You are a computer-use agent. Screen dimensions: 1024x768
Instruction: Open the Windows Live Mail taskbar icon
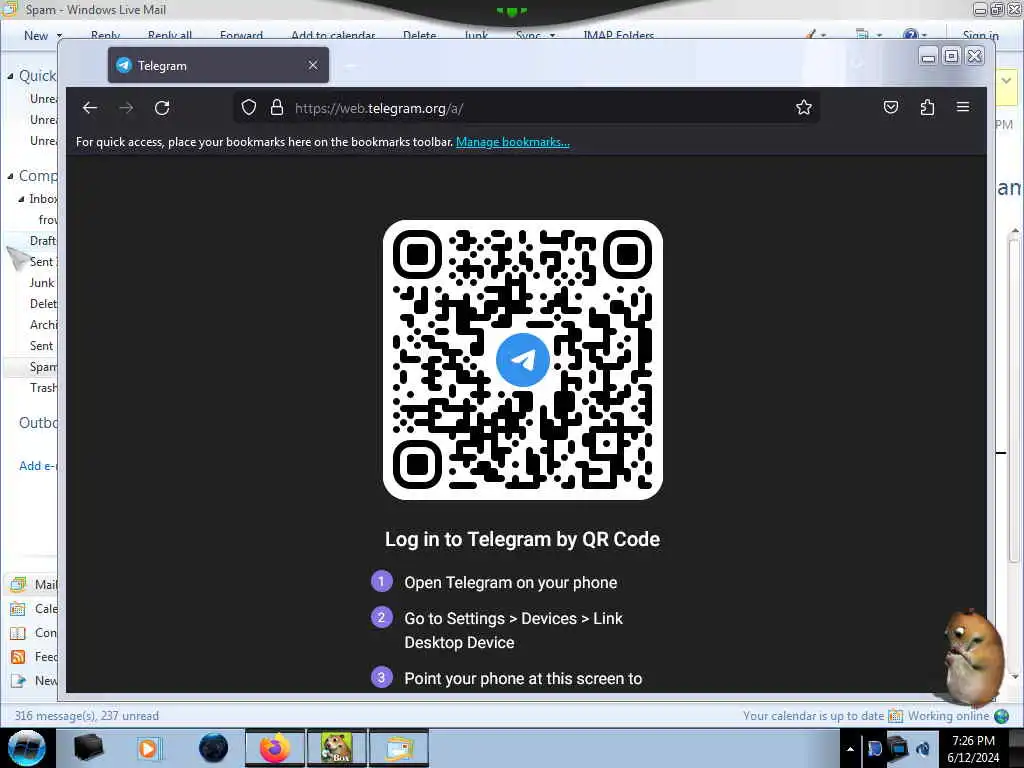coord(399,748)
